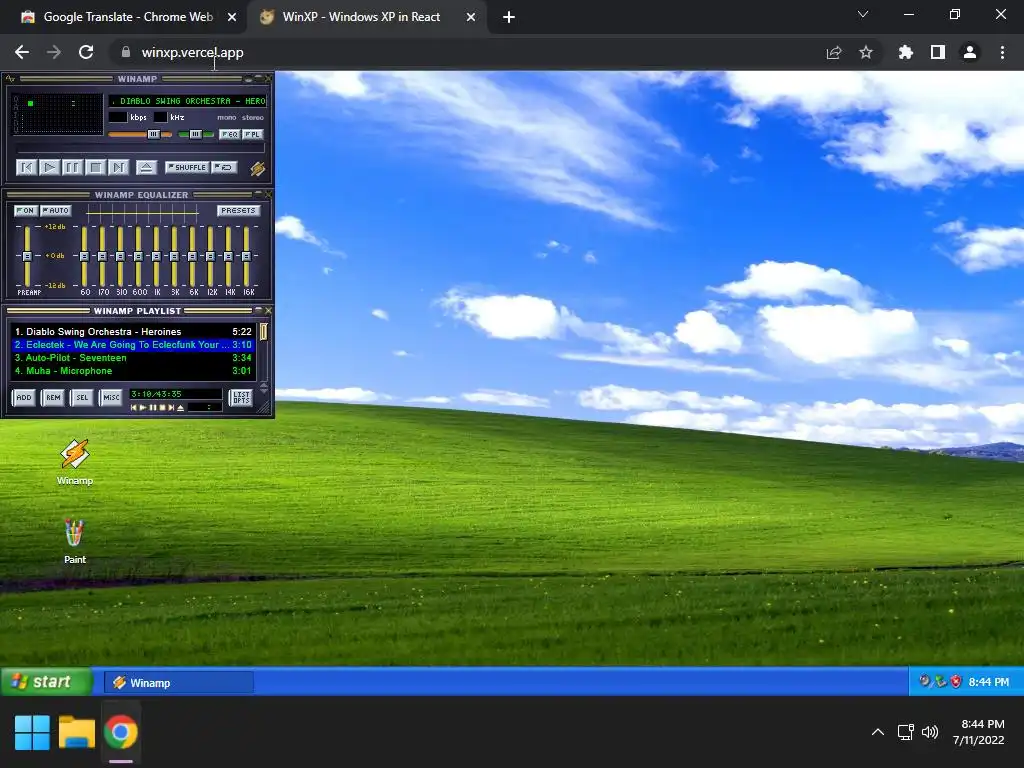Open the XP Start menu

(x=46, y=682)
